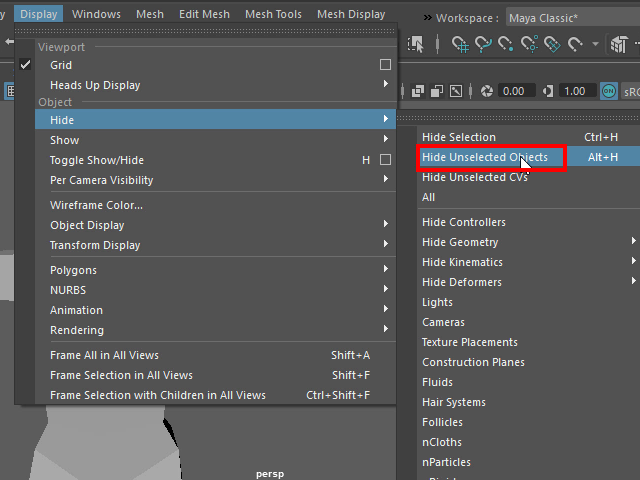Image resolution: width=640 pixels, height=480 pixels.
Task: Click the Snap to grids magnet icon
Action: pyautogui.click(x=461, y=44)
